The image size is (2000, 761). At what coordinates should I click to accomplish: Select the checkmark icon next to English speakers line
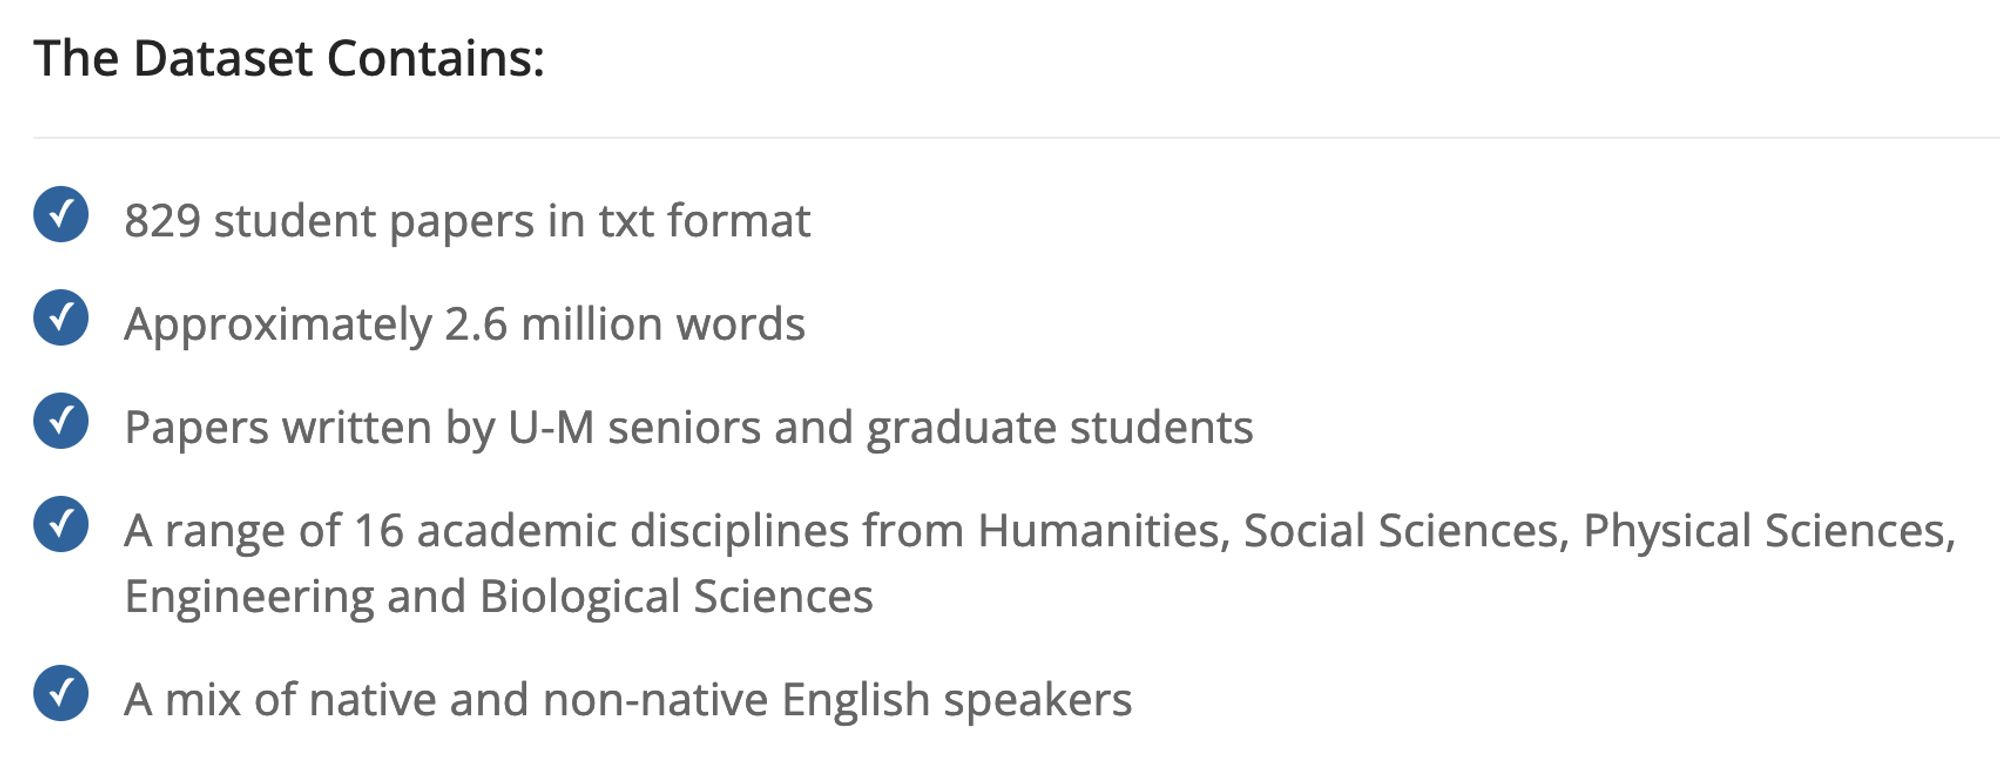61,693
